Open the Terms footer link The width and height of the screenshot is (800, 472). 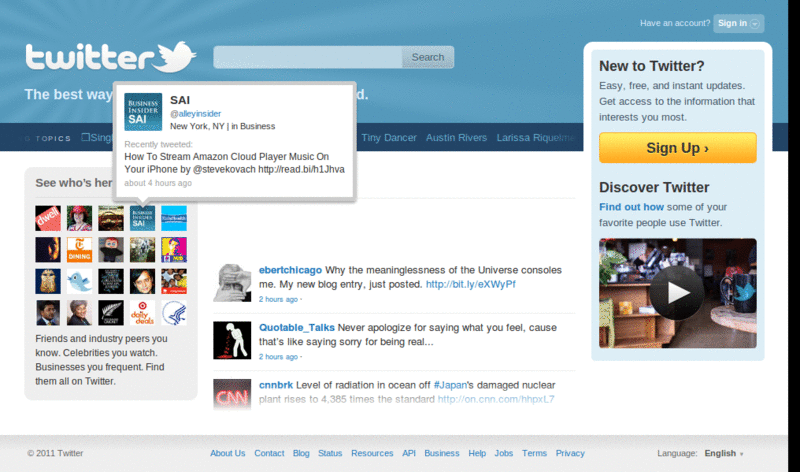point(534,453)
